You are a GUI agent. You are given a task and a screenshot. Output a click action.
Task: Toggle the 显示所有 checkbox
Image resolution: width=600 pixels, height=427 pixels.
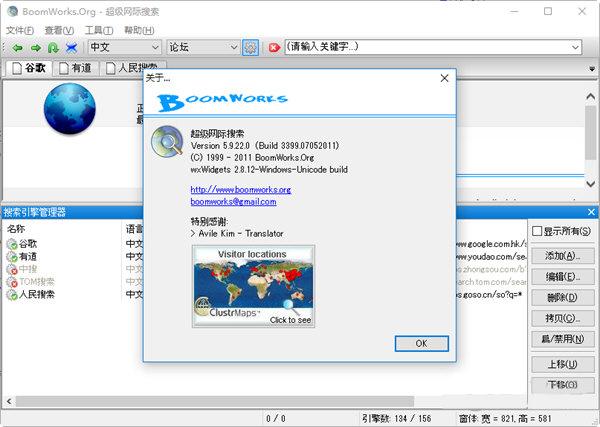(x=537, y=231)
